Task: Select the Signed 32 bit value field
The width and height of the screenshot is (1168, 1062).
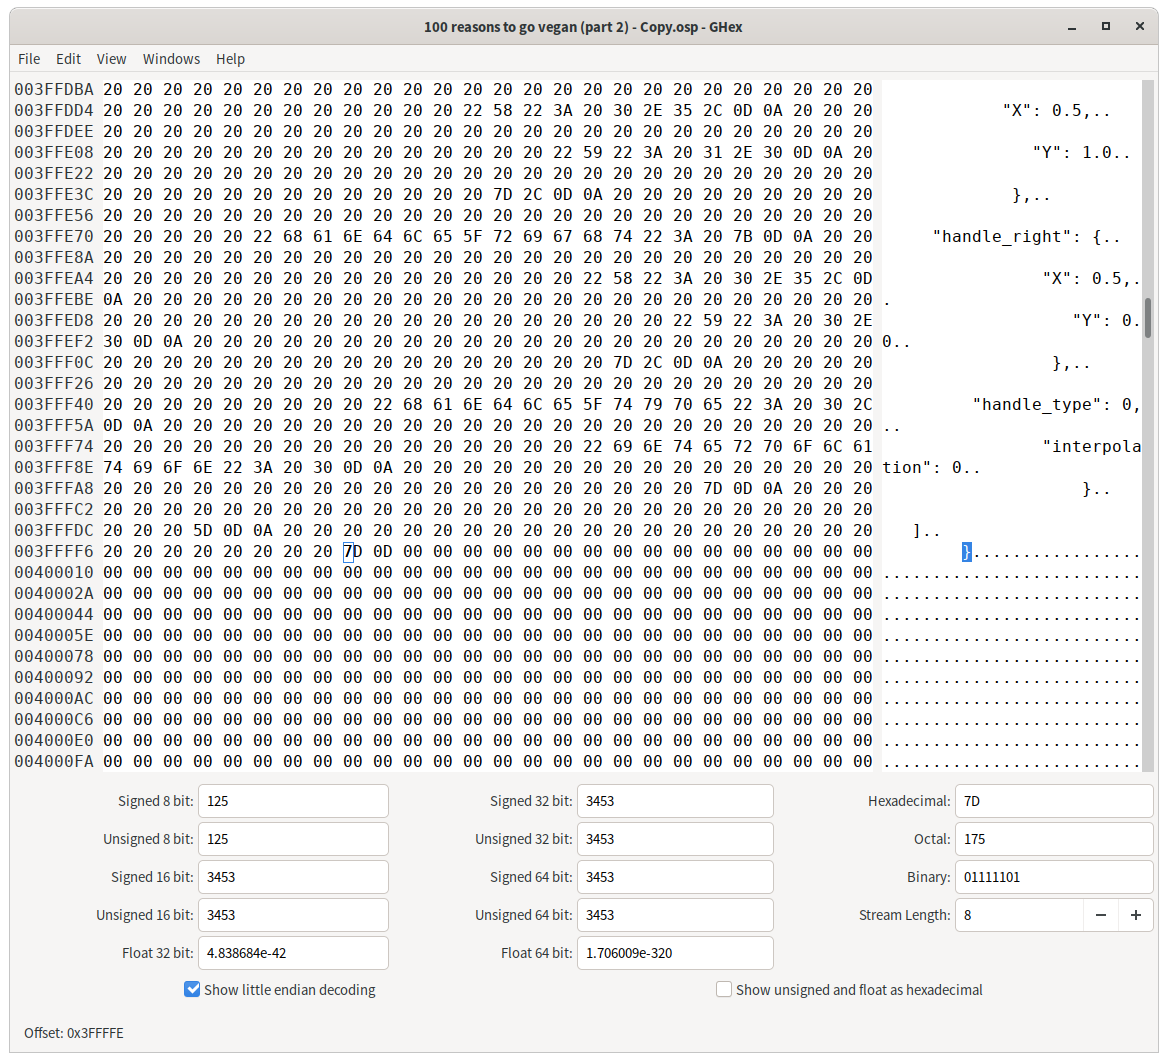Action: tap(675, 801)
